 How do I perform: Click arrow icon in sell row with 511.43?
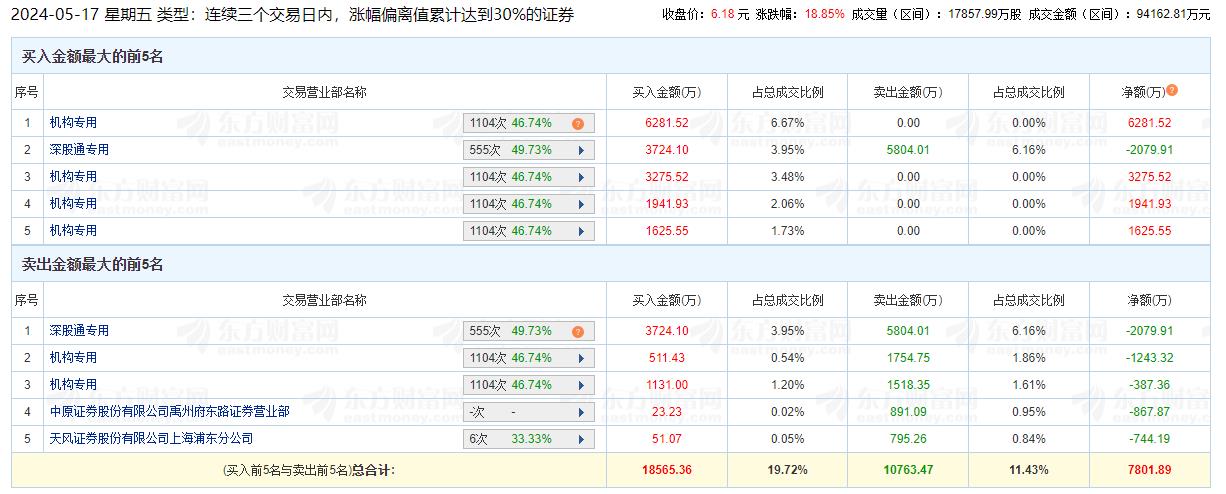[580, 358]
